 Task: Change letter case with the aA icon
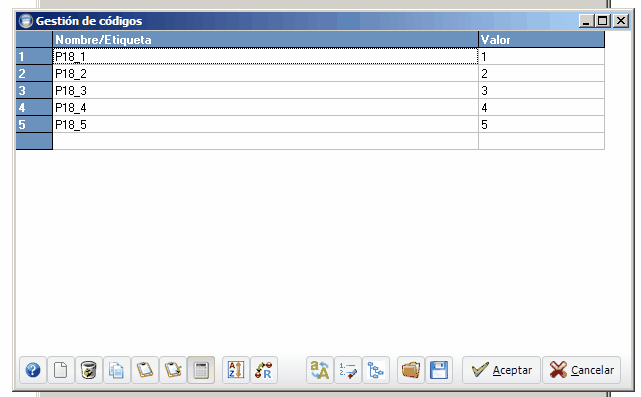click(320, 370)
